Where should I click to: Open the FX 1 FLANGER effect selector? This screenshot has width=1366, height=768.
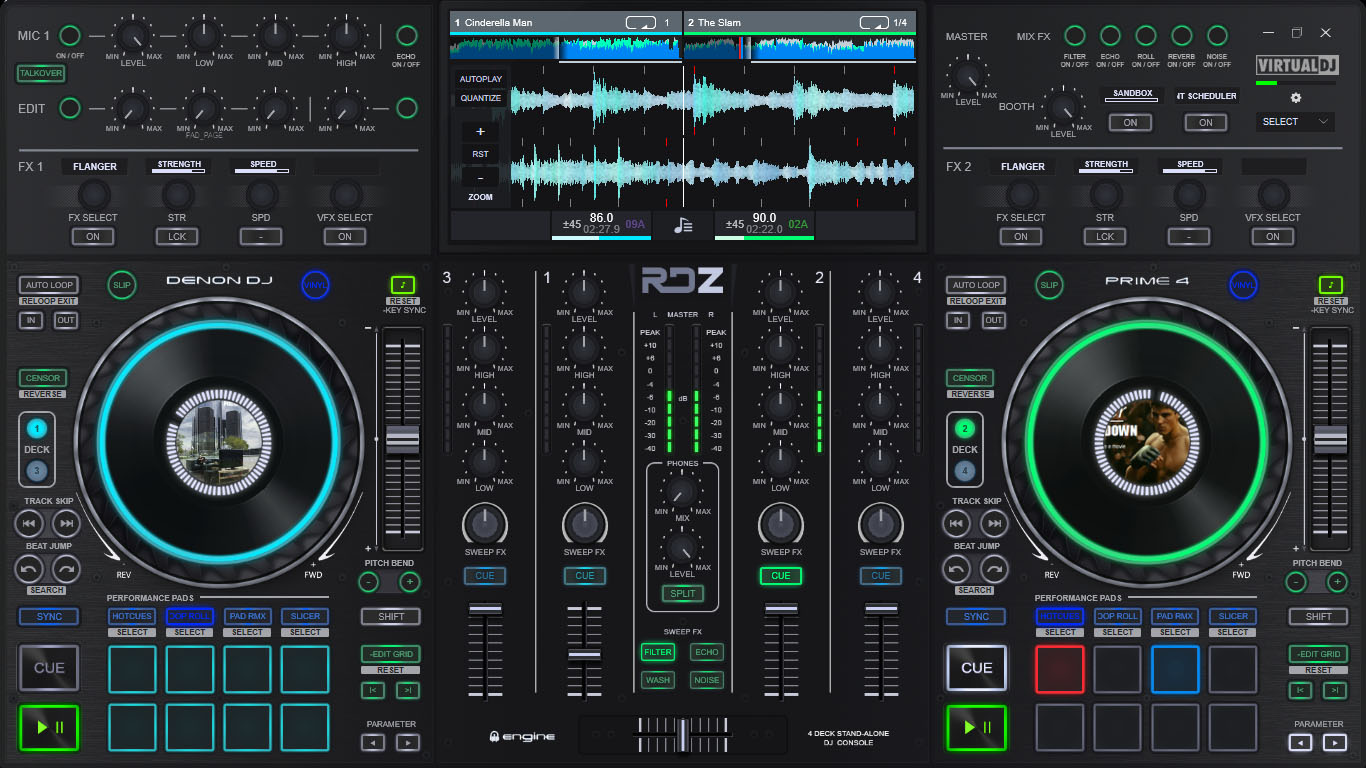[95, 167]
